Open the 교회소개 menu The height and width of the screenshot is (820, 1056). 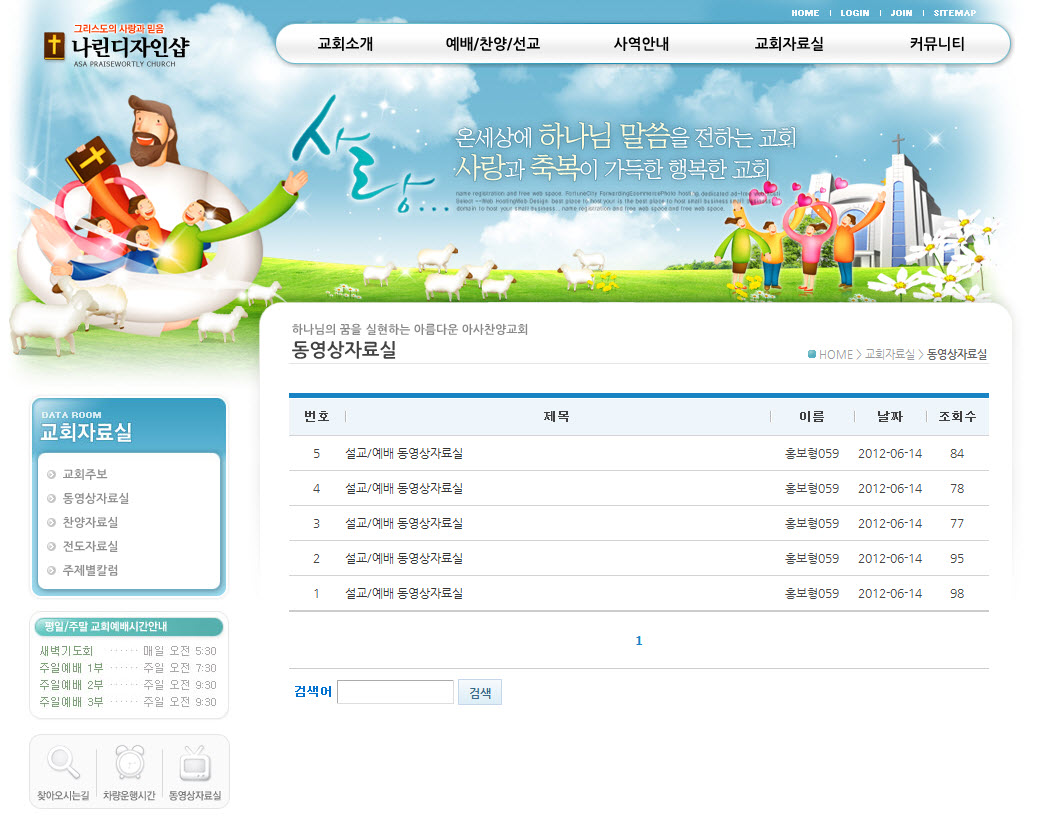point(345,44)
